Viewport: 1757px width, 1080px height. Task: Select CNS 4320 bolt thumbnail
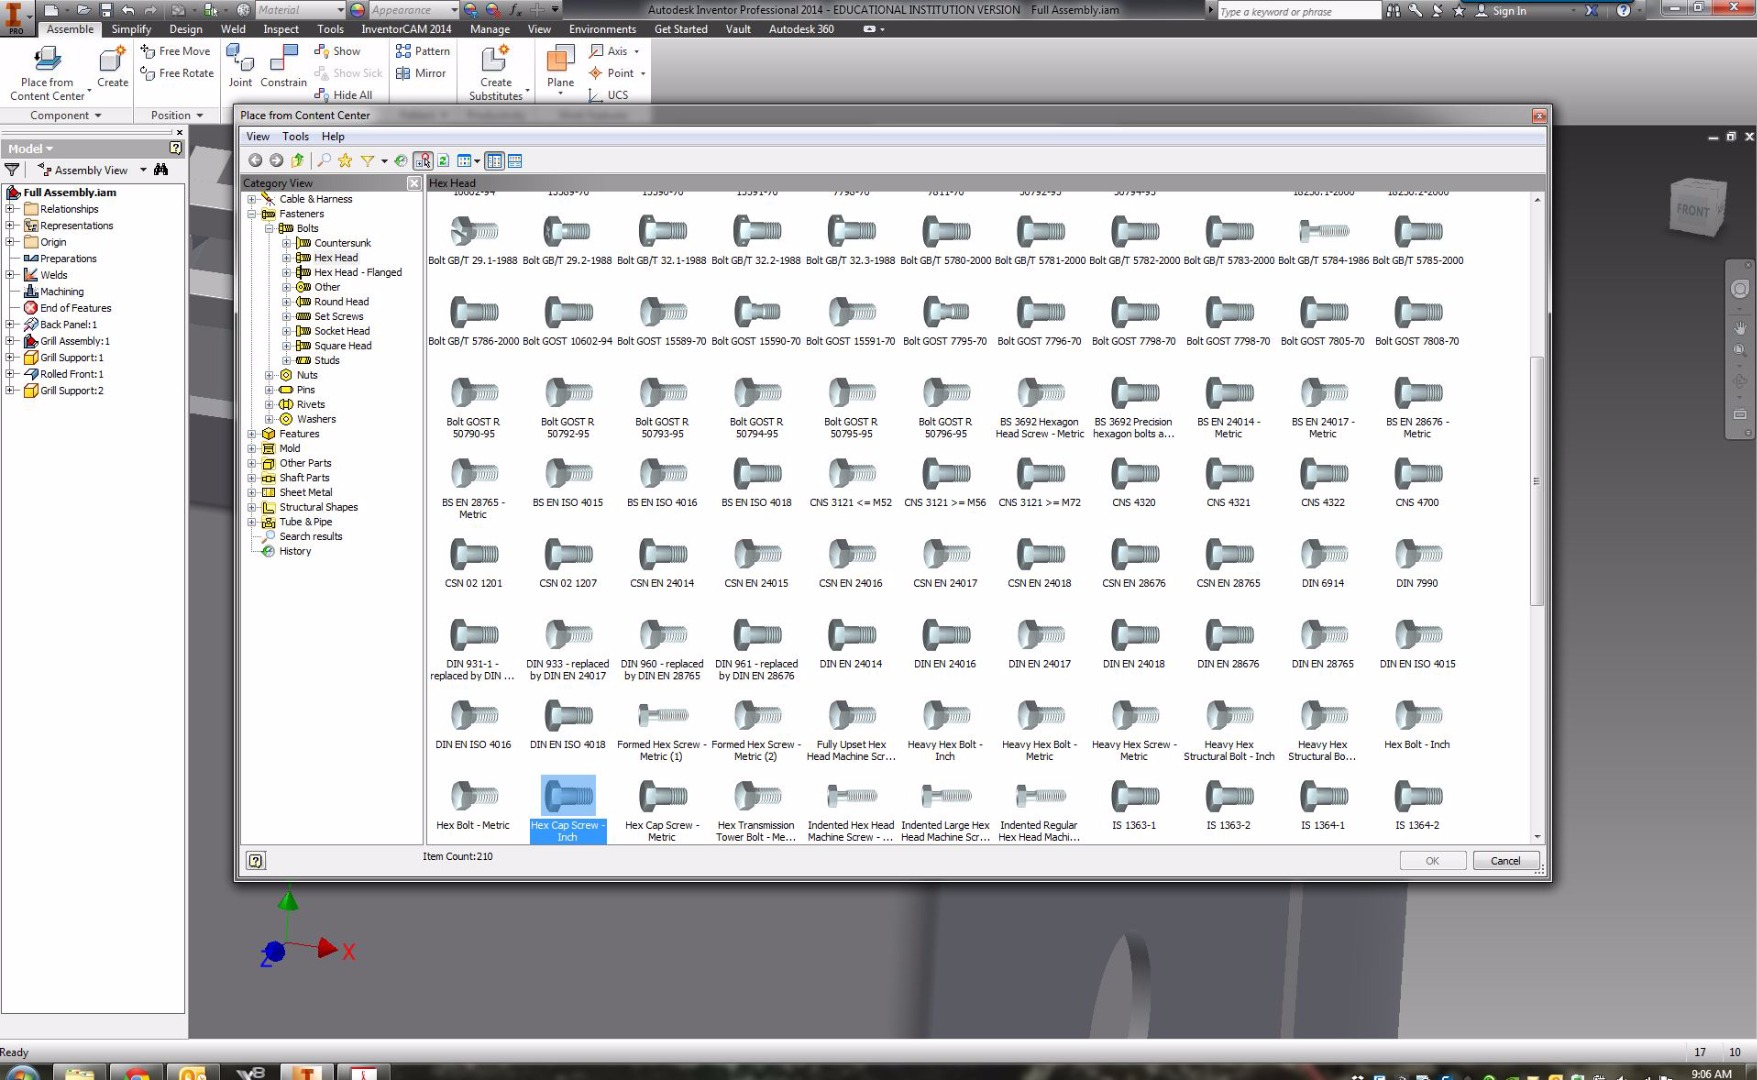pyautogui.click(x=1134, y=483)
